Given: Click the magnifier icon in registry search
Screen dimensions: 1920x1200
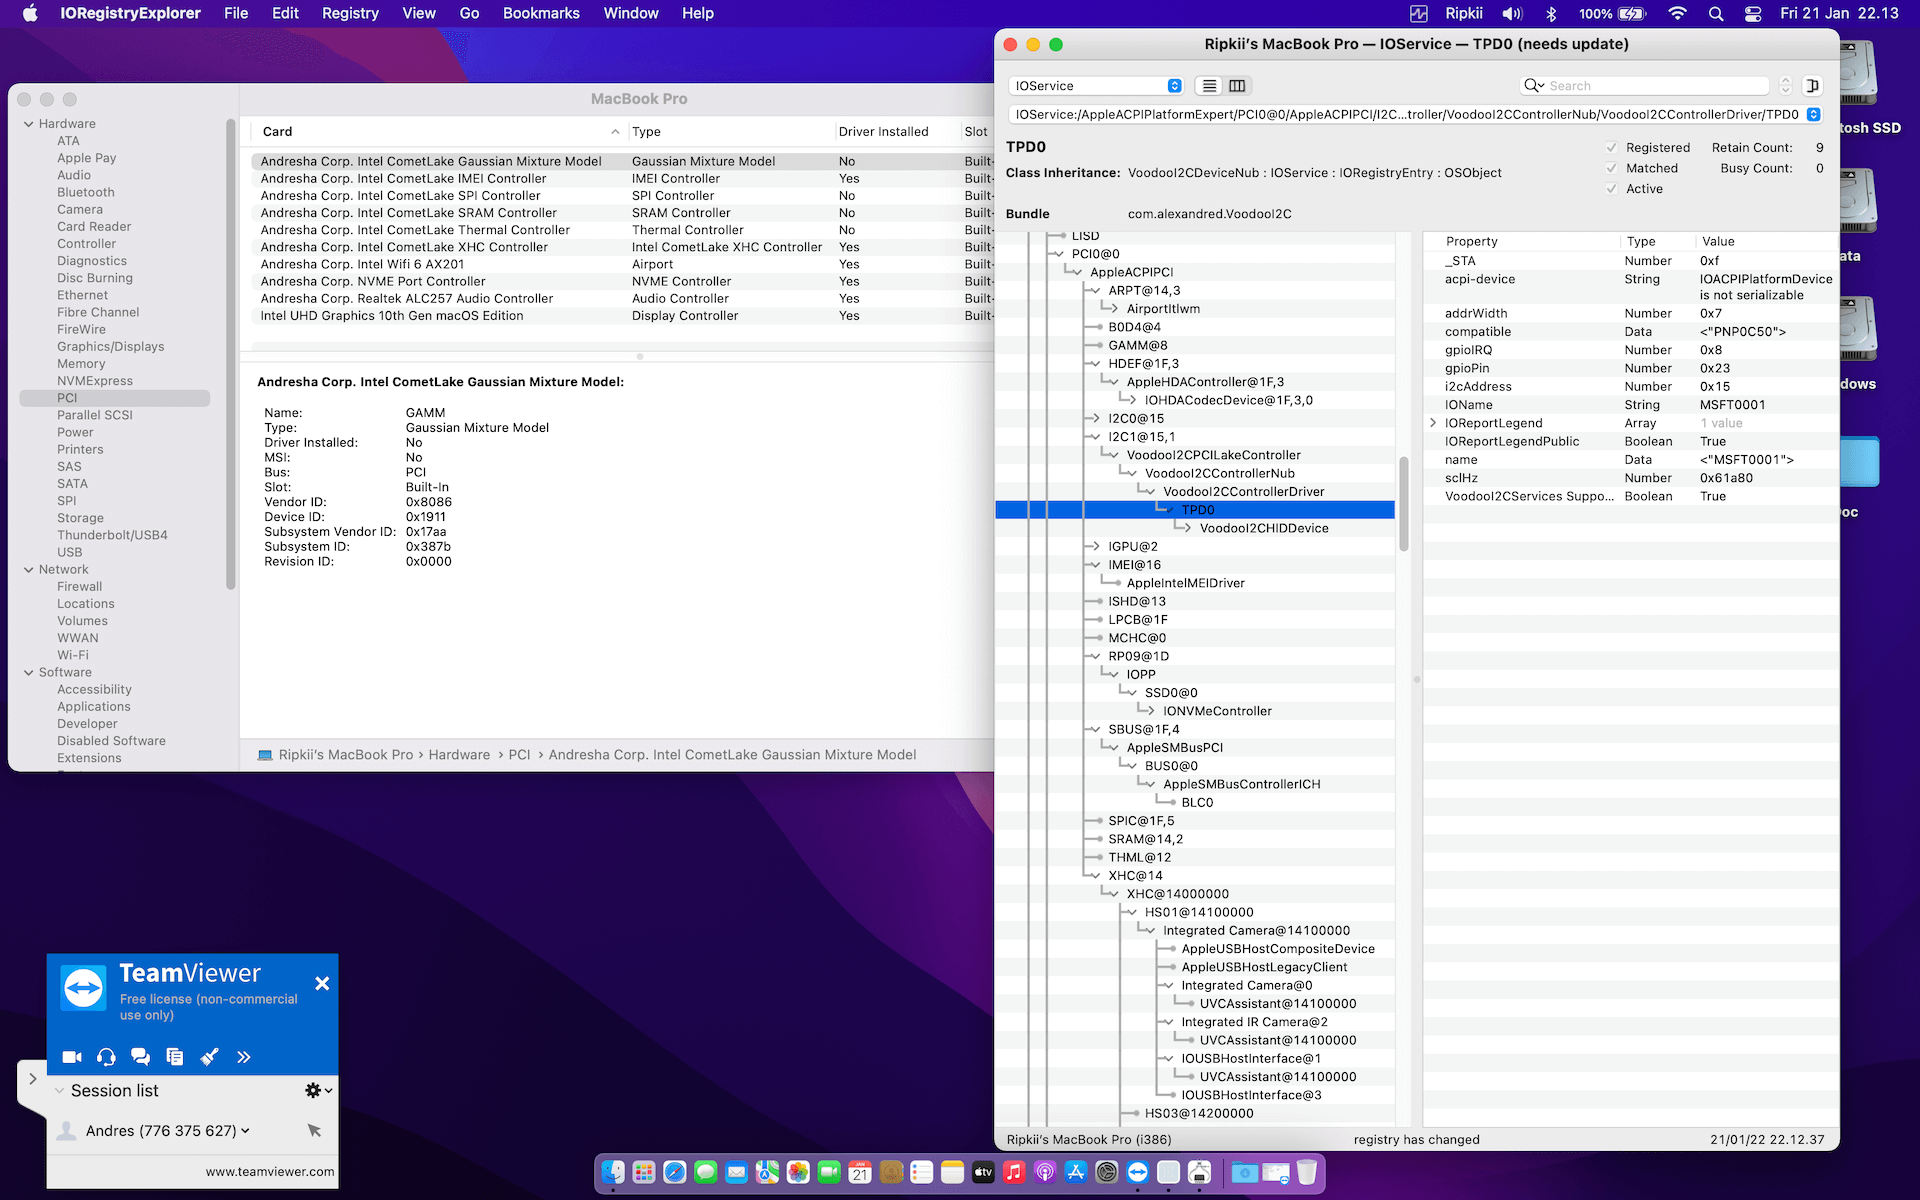Looking at the screenshot, I should coord(1533,86).
